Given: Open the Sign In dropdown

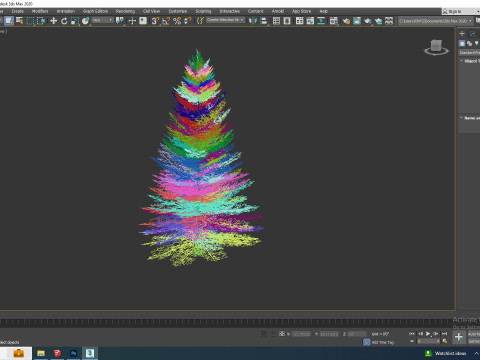Looking at the screenshot, I should tap(461, 11).
